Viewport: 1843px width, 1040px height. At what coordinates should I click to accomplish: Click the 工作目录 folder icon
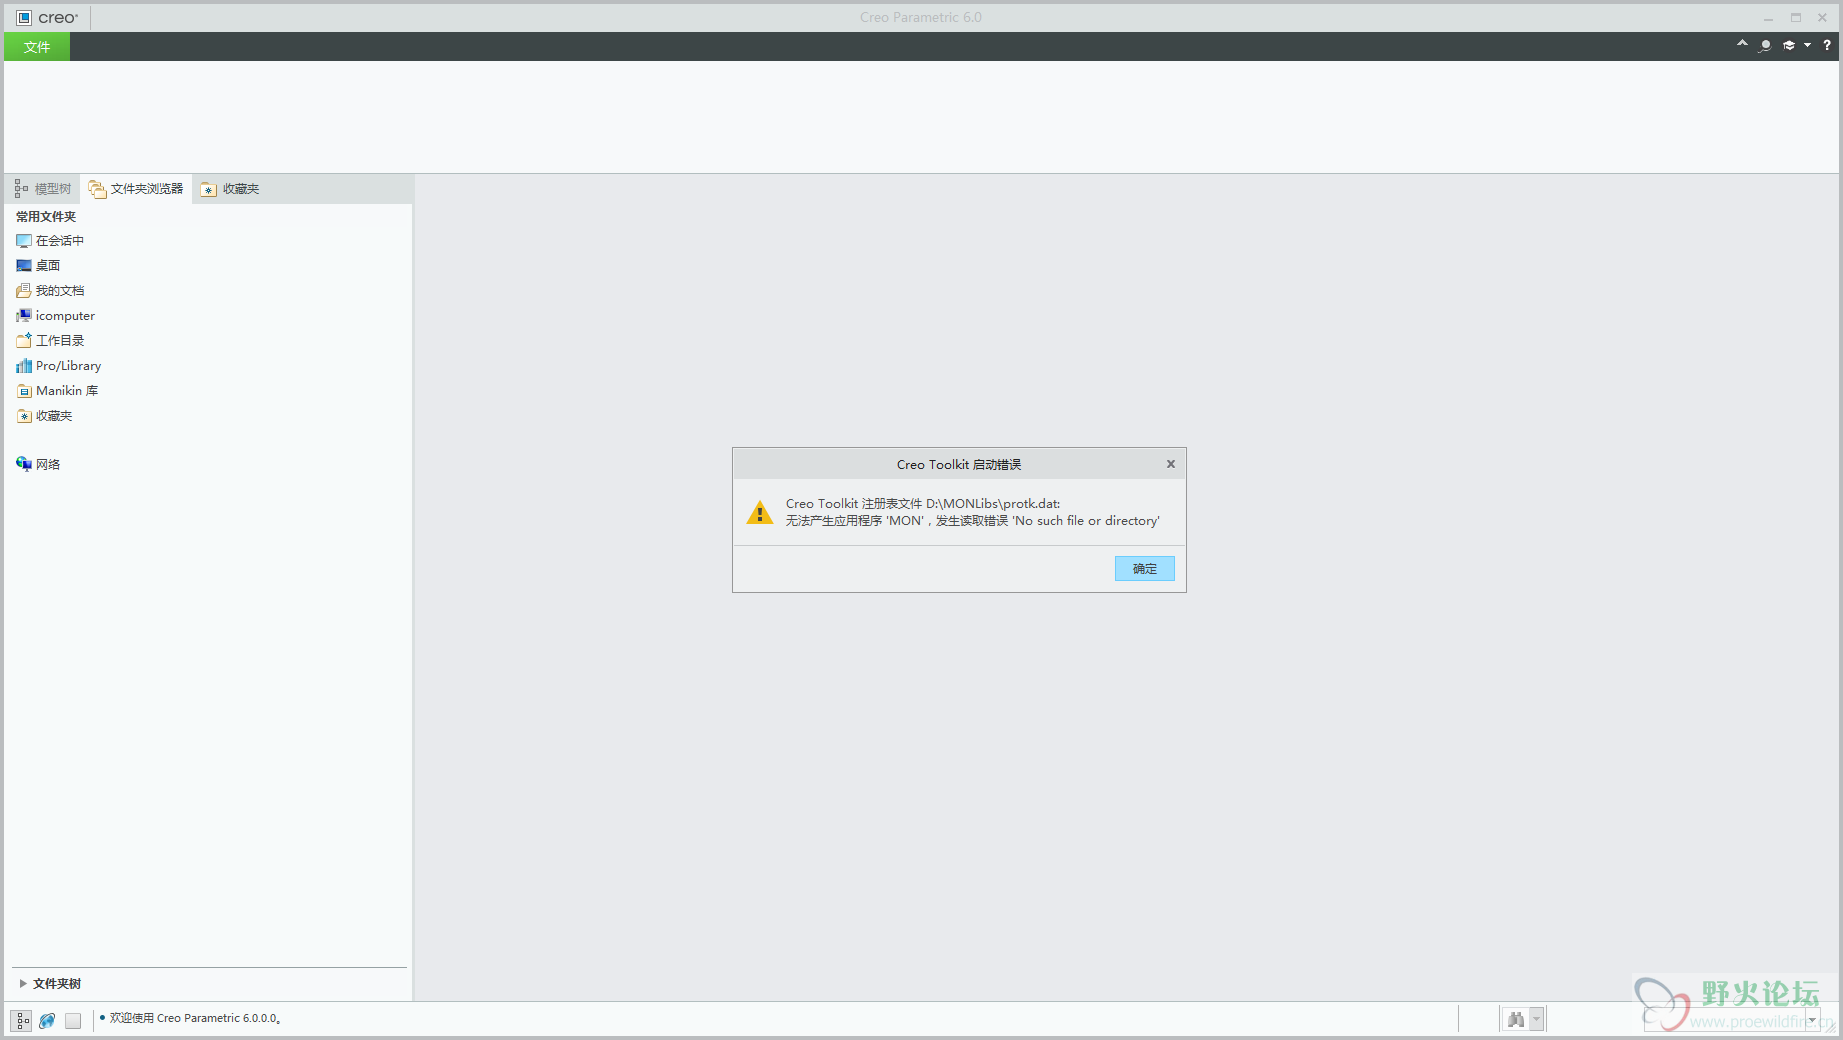coord(24,341)
